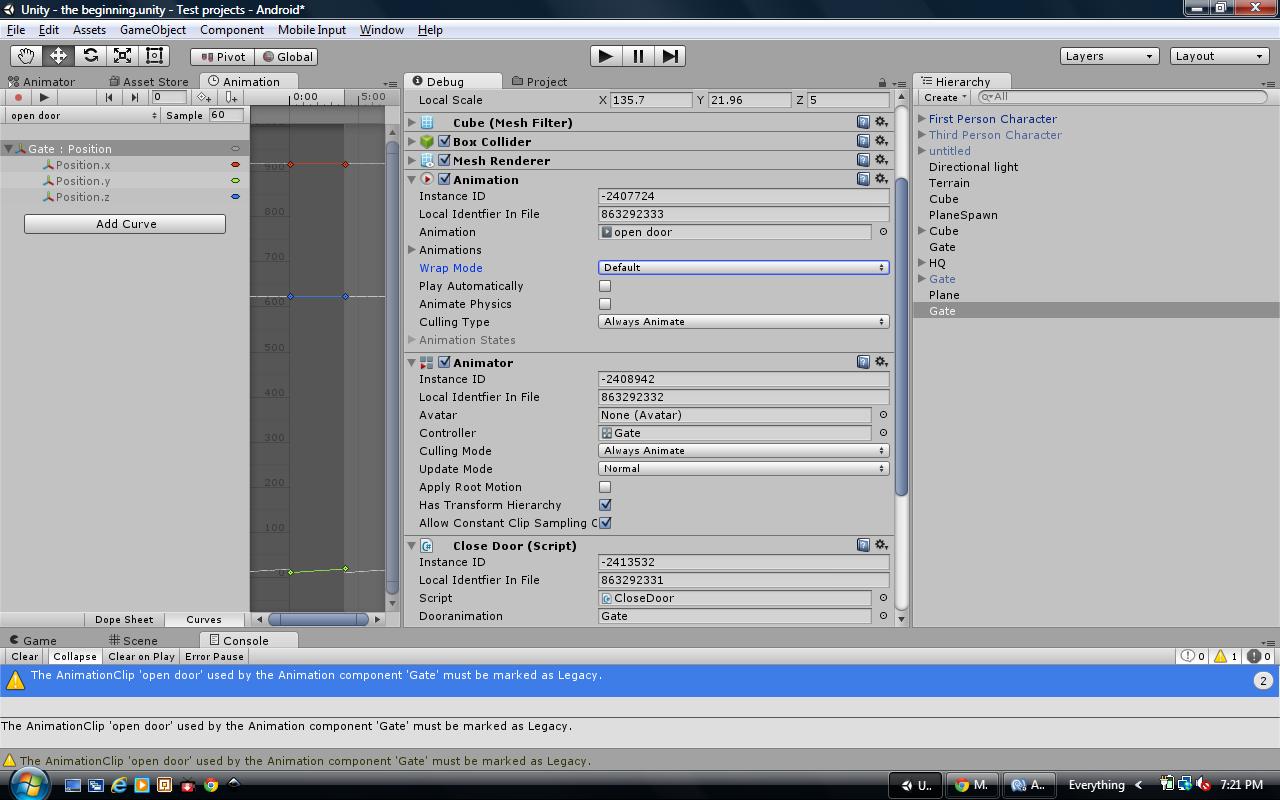Viewport: 1280px width, 800px height.
Task: Select the Scale tool in toolbar
Action: tap(122, 56)
